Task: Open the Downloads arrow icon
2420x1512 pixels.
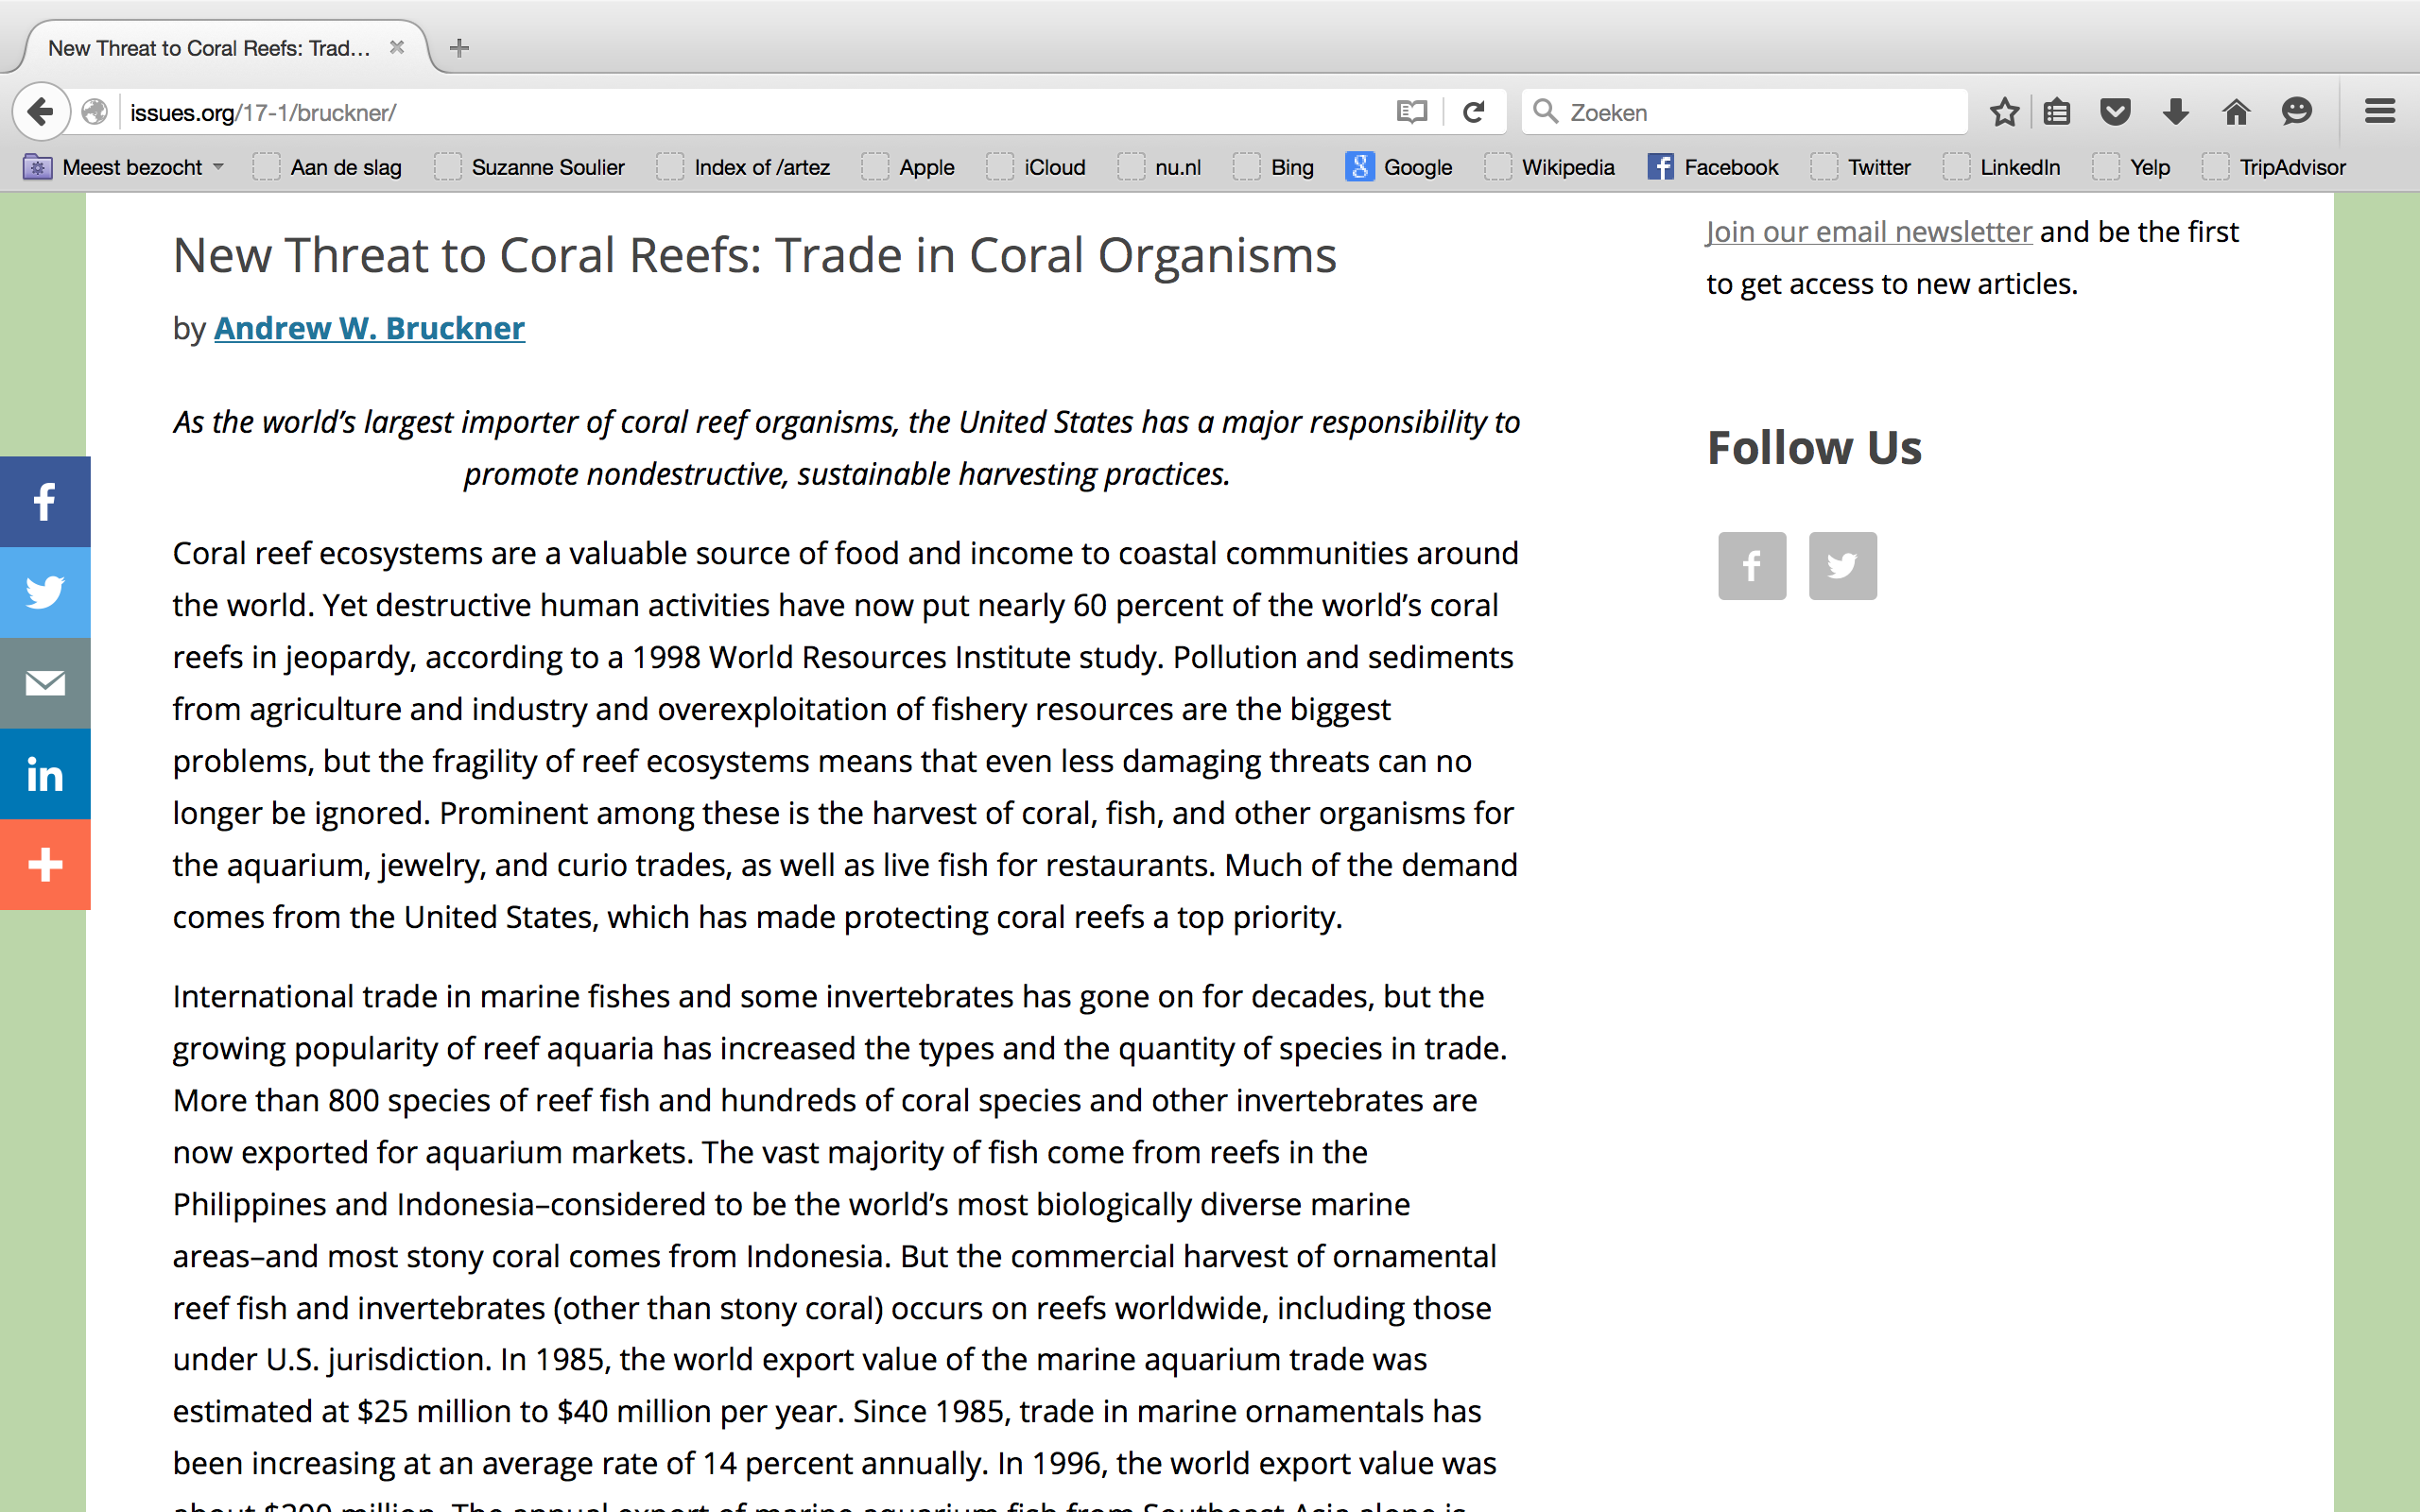Action: (2176, 112)
